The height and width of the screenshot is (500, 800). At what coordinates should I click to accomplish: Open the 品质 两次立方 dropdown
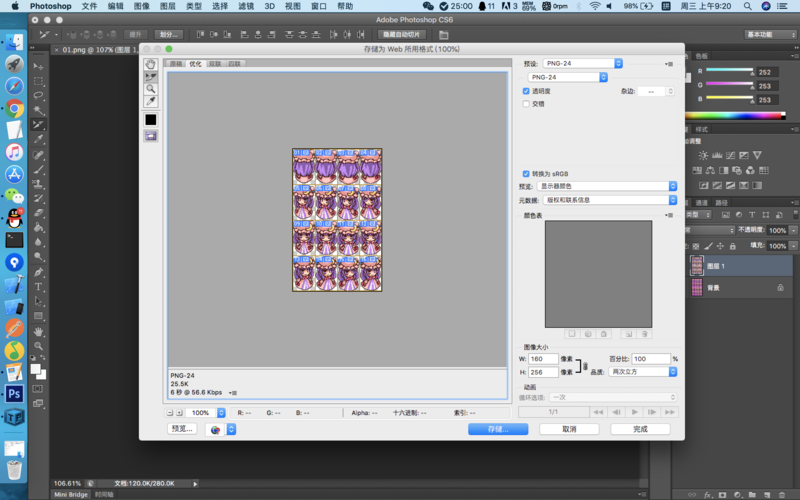click(x=643, y=372)
